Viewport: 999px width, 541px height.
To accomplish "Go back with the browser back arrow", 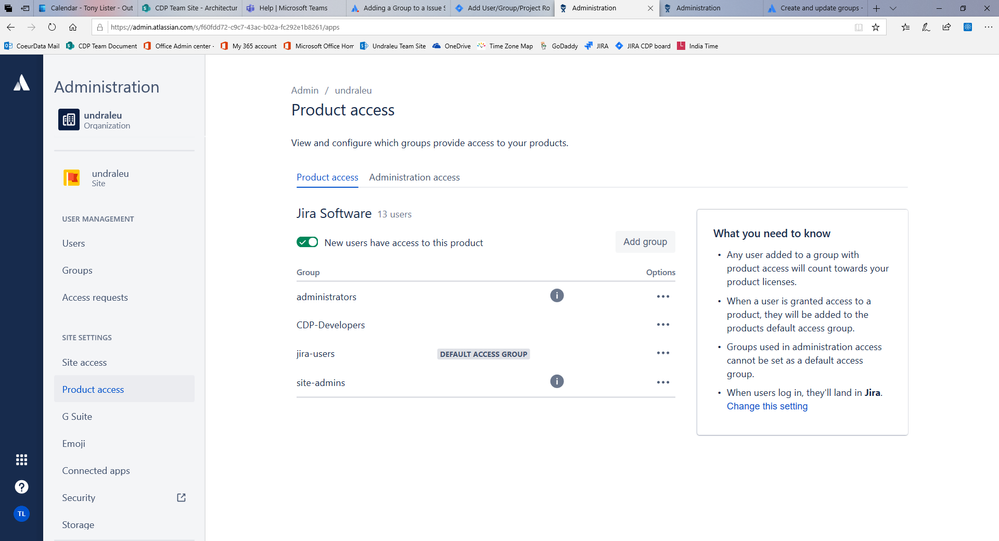I will (x=11, y=27).
